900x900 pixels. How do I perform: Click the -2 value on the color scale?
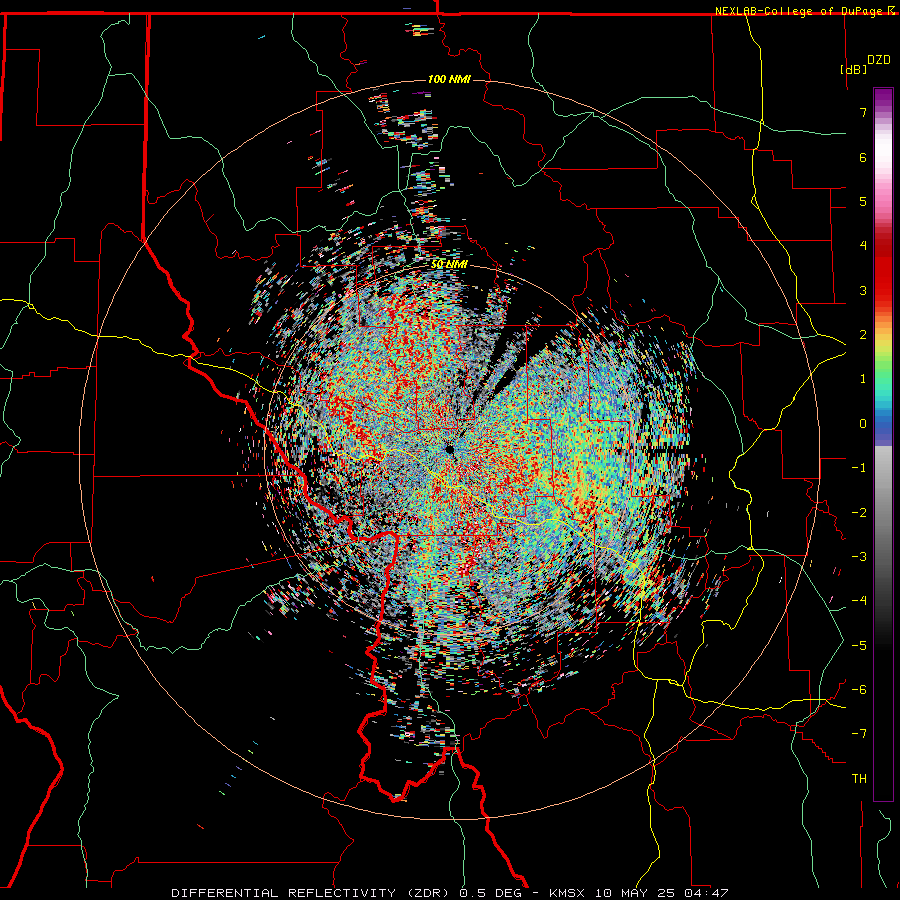point(859,513)
